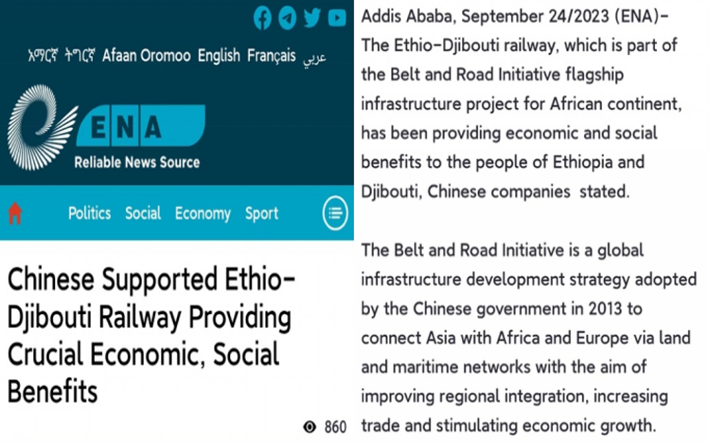
Task: Open the Social section
Action: (x=143, y=213)
